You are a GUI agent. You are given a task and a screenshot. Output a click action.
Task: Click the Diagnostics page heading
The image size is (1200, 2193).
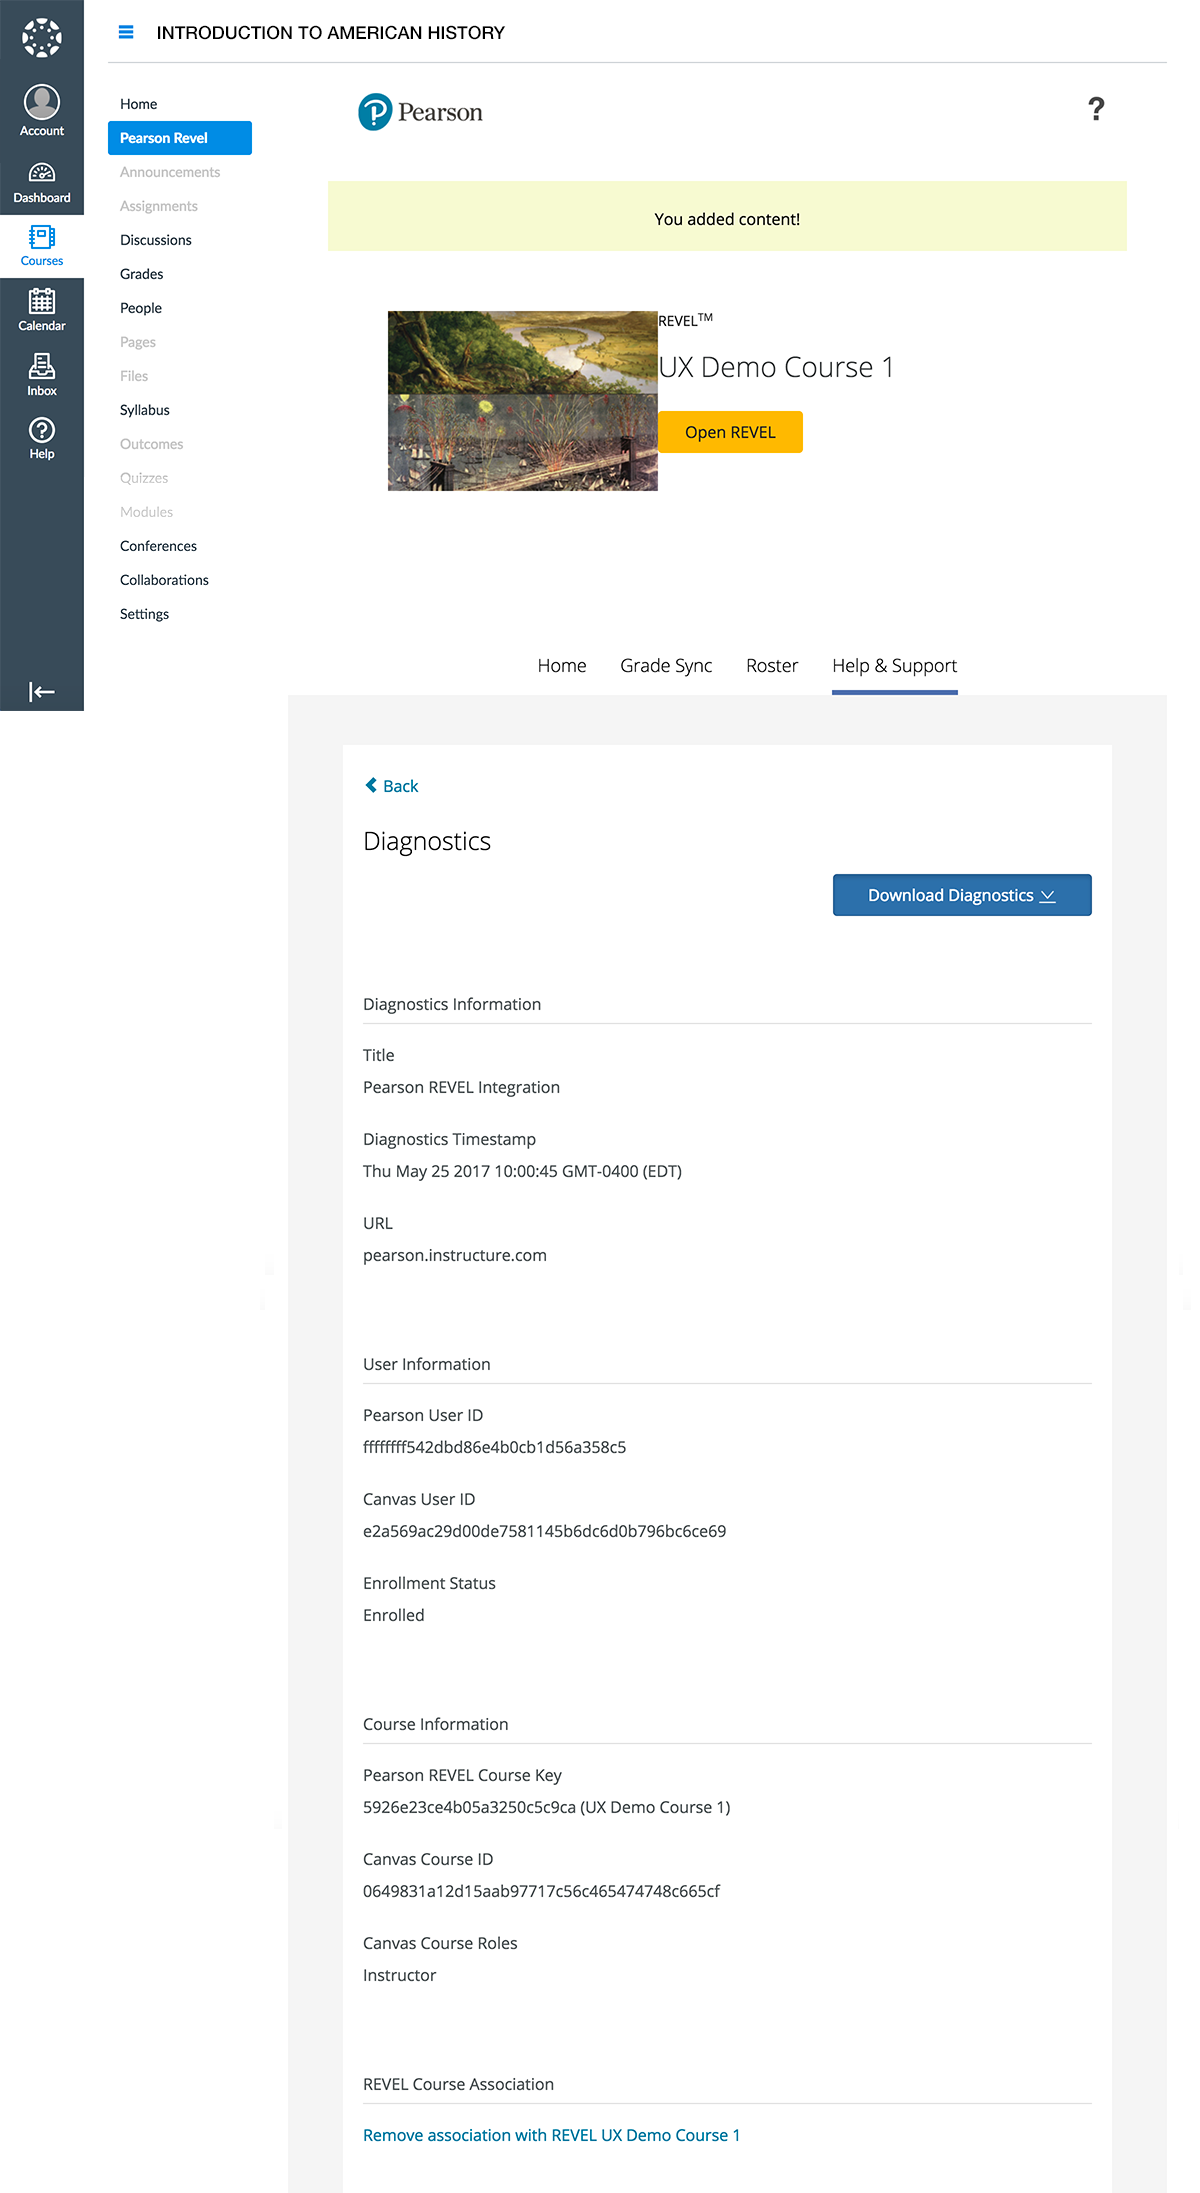pos(427,841)
